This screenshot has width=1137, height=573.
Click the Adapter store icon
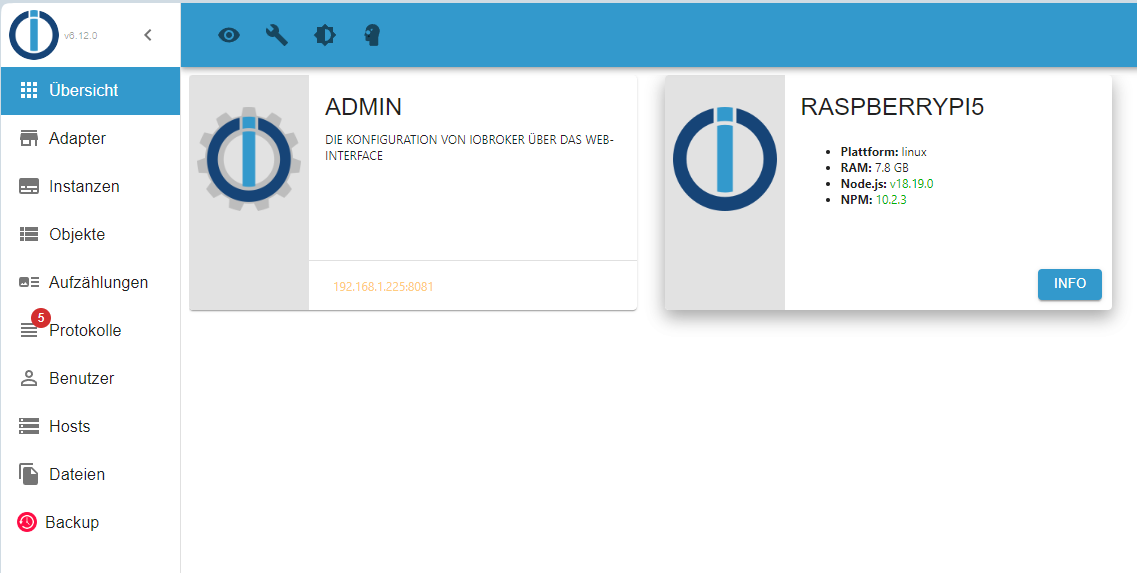(28, 138)
